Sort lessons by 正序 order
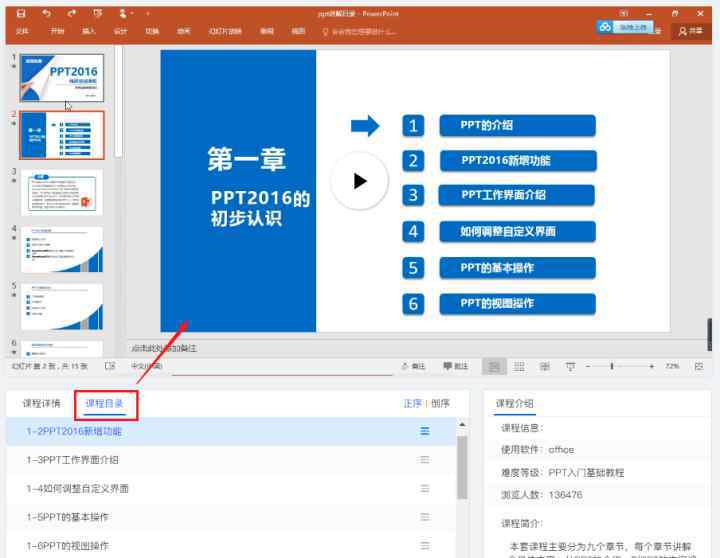 click(412, 403)
